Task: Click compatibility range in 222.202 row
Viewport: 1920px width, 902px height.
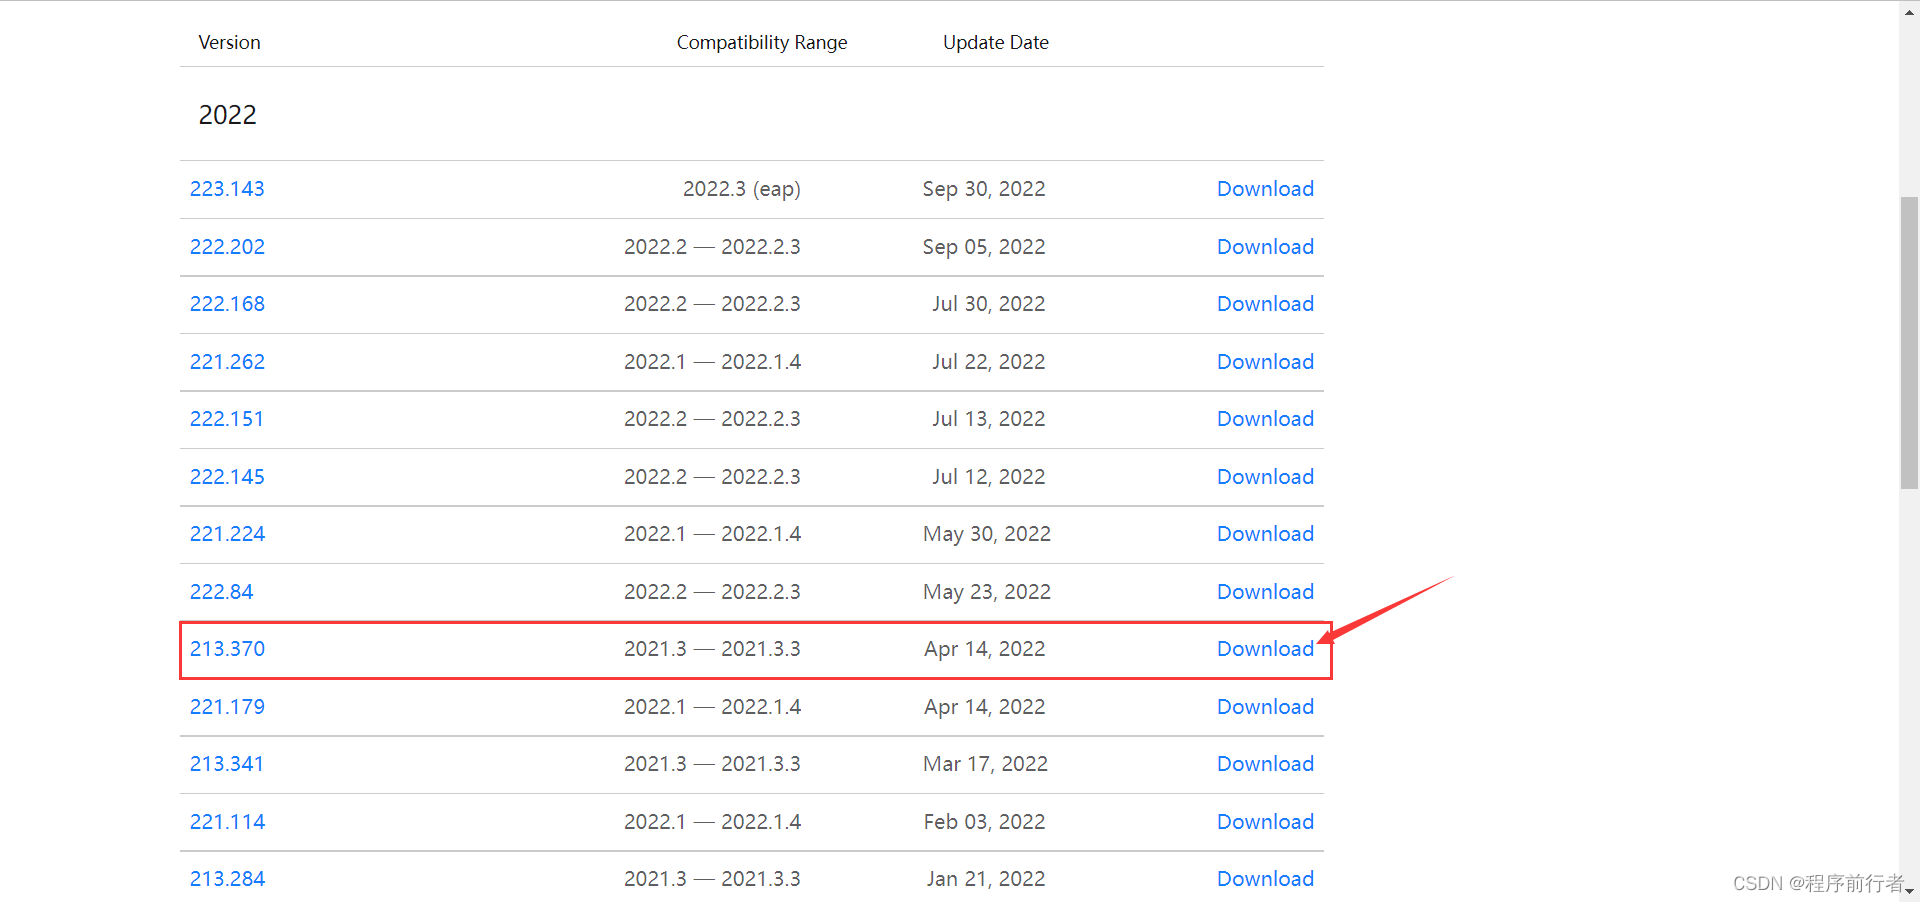Action: (x=712, y=247)
